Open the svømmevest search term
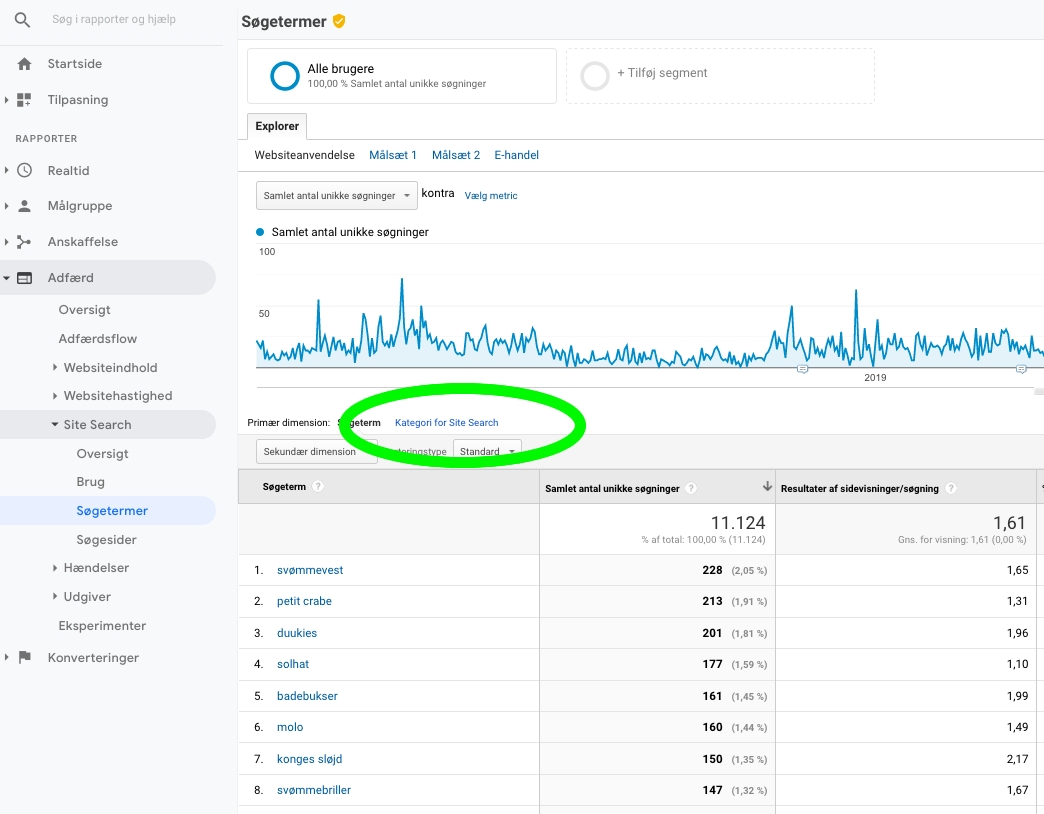This screenshot has width=1044, height=814. click(x=310, y=570)
